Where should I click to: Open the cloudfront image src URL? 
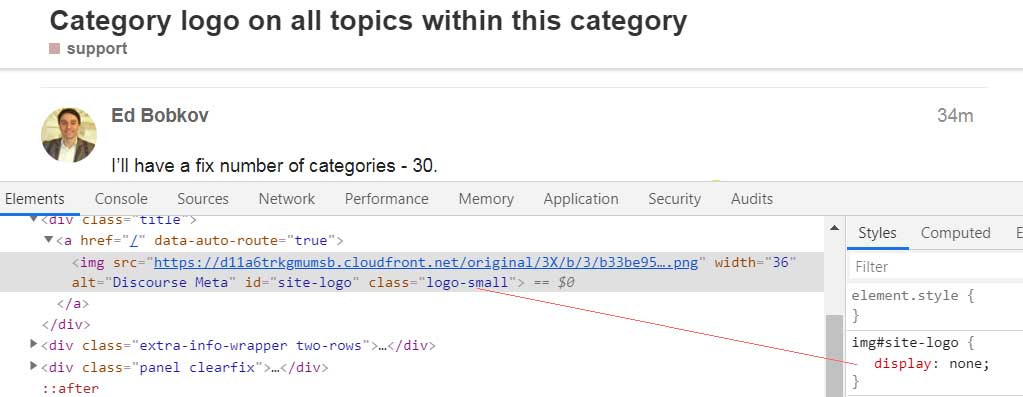coord(426,263)
